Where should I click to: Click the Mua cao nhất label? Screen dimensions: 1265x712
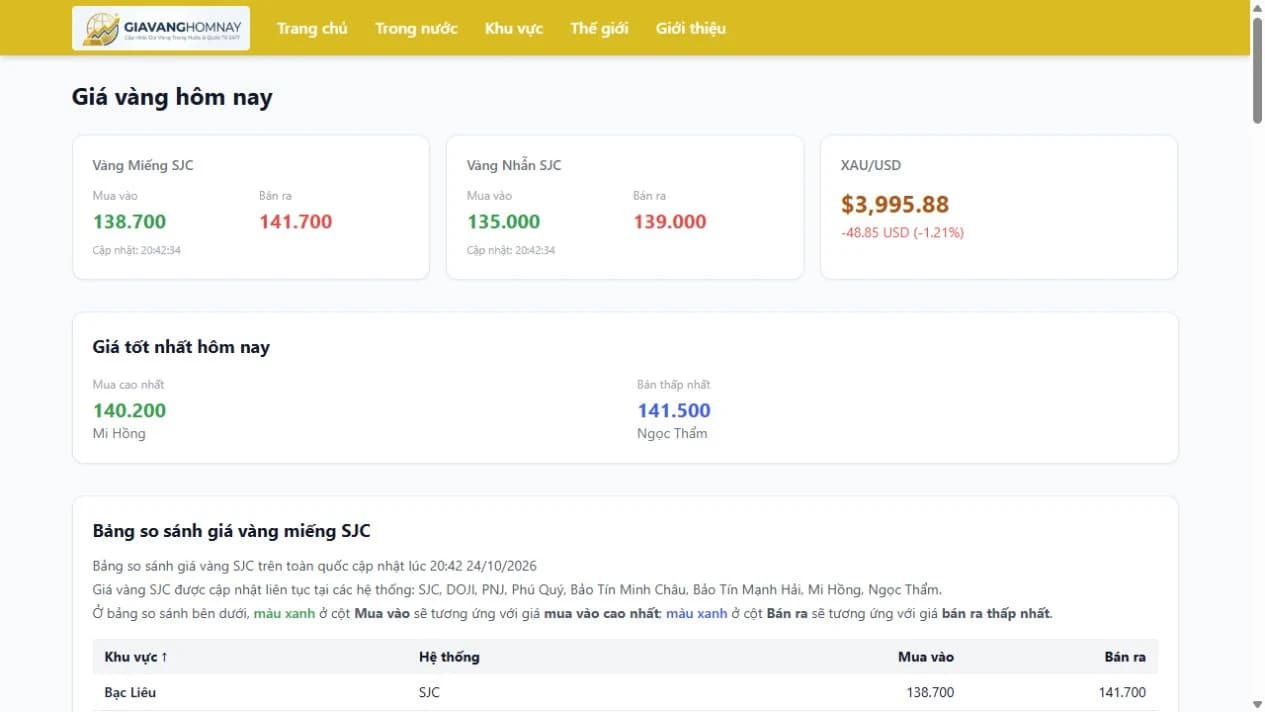click(128, 385)
